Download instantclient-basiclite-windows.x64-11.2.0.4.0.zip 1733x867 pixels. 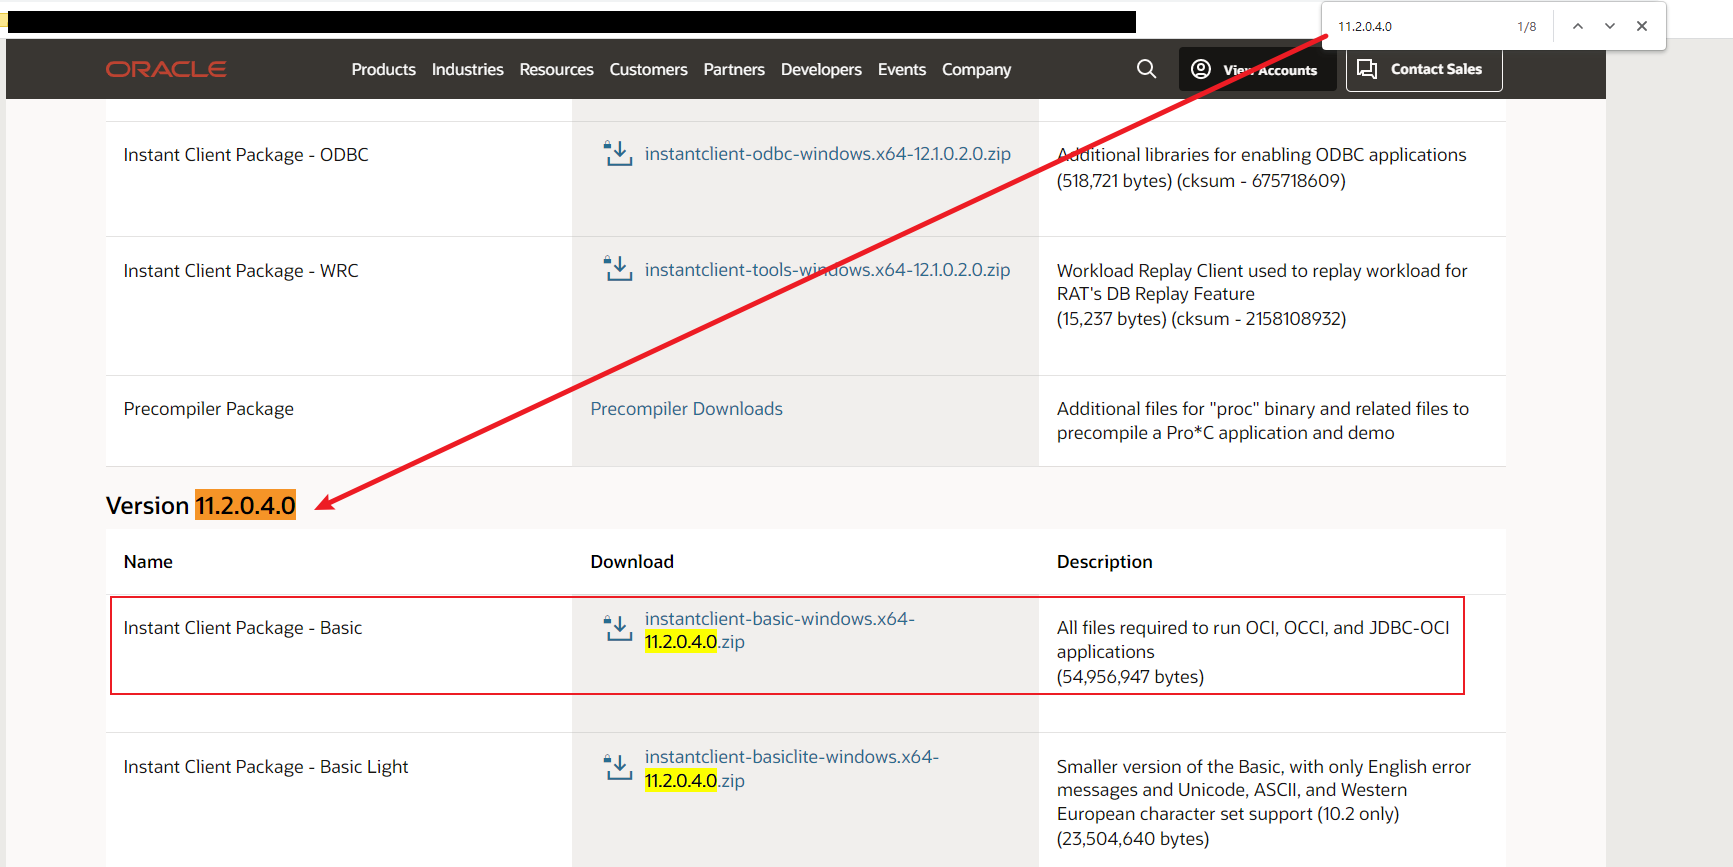coord(792,769)
